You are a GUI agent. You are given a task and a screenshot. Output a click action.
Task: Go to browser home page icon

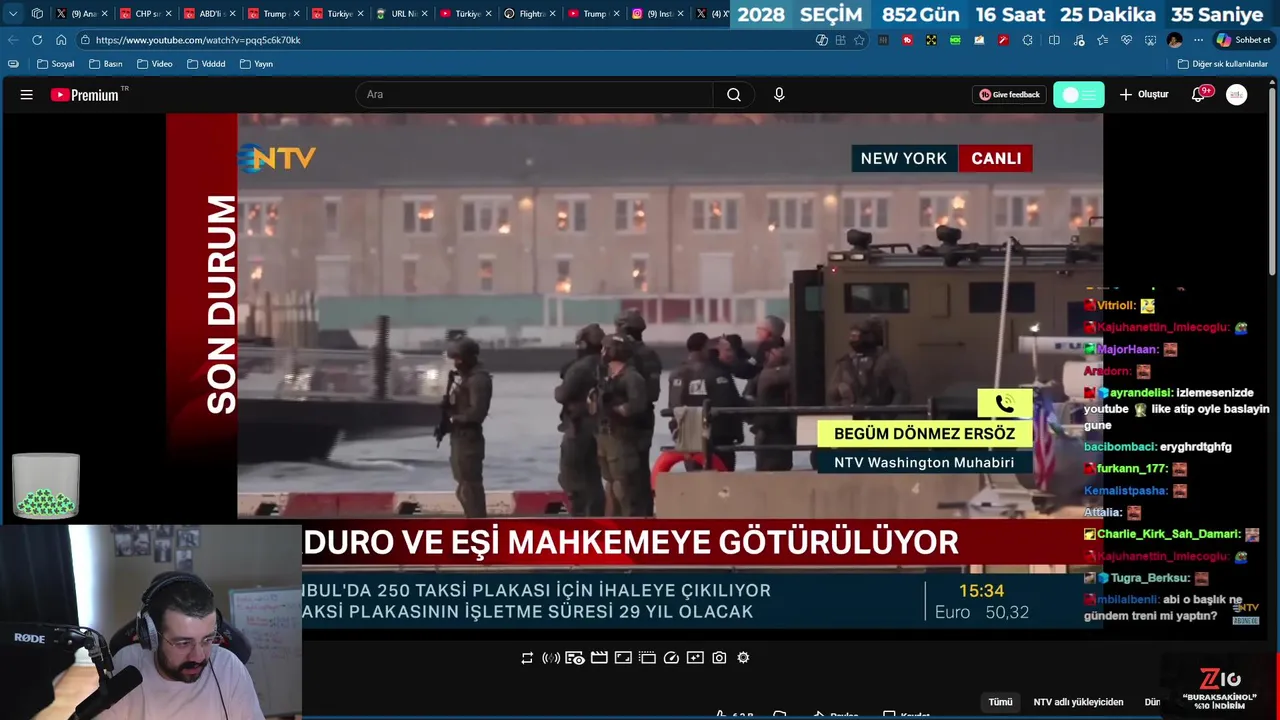tap(61, 40)
